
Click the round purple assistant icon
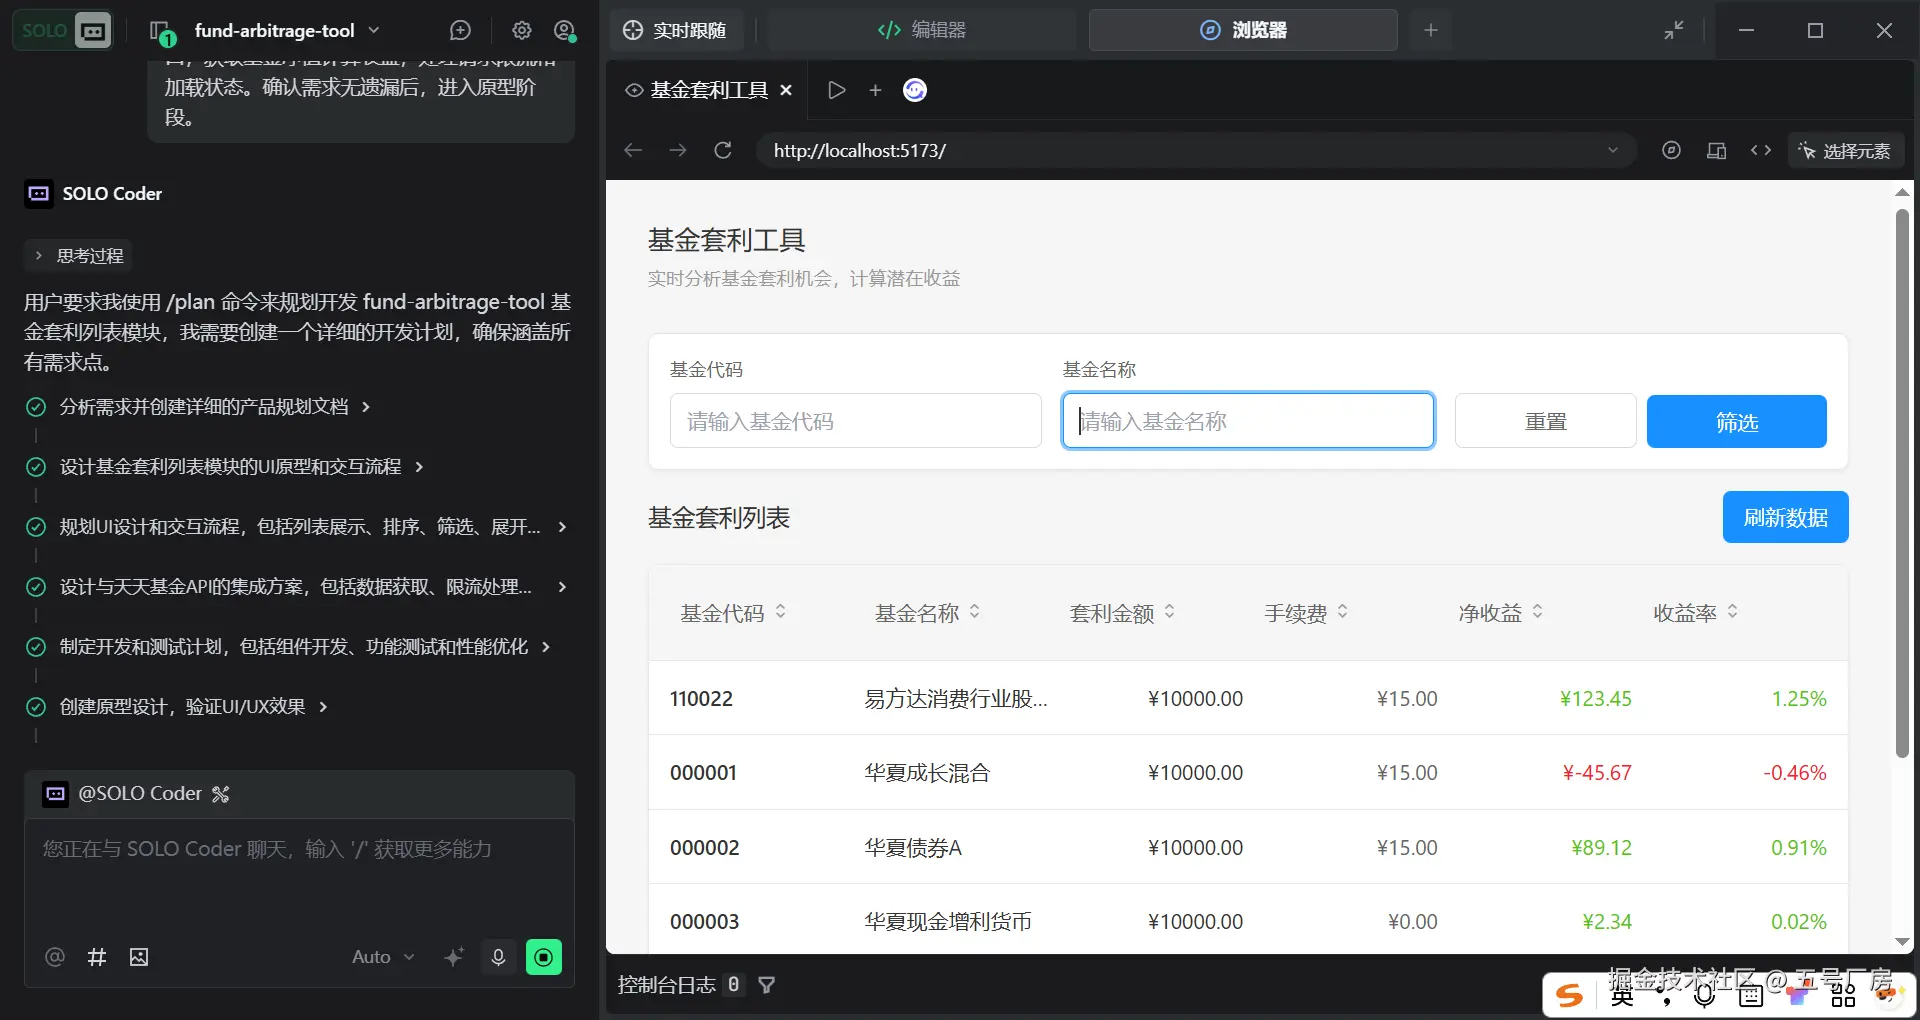pos(915,90)
